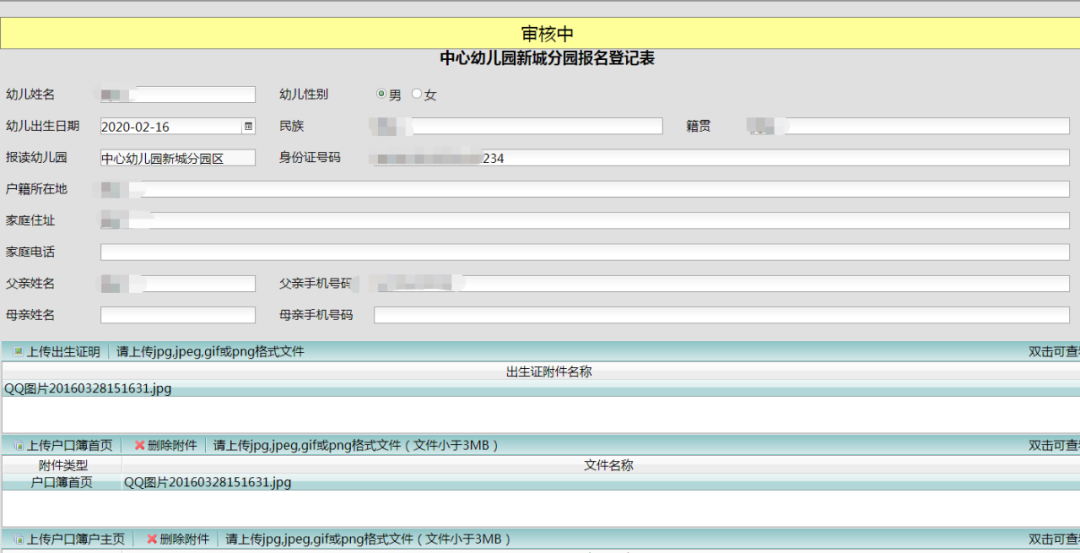Click the 家庭电话 input field
The width and height of the screenshot is (1080, 553).
[x=584, y=252]
